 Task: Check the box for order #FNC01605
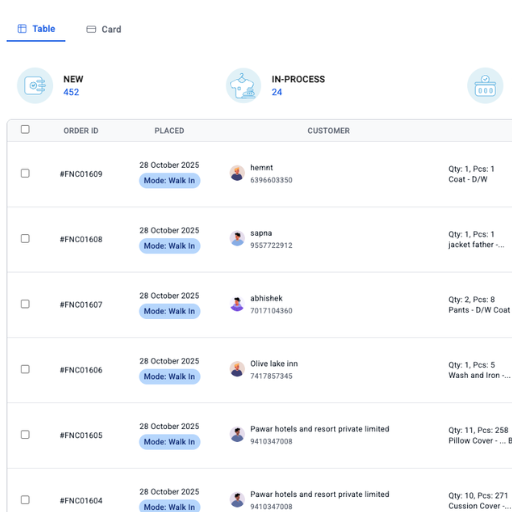[25, 435]
